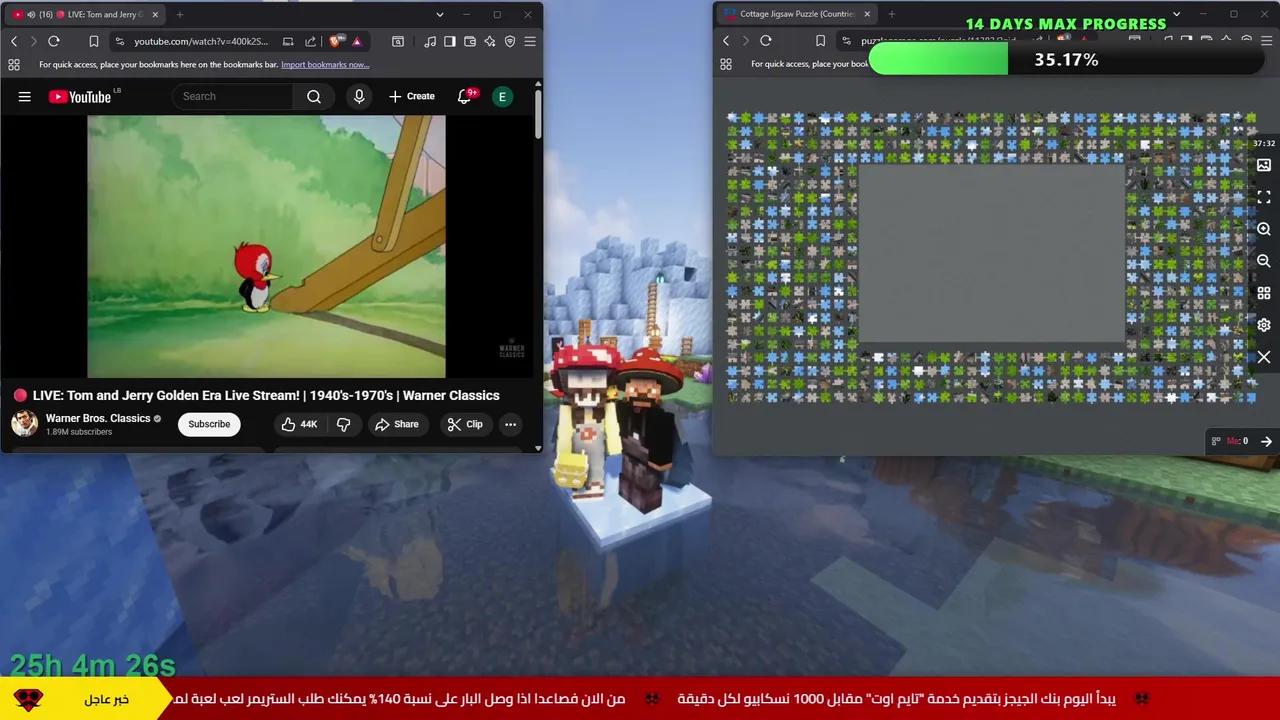Image resolution: width=1280 pixels, height=720 pixels.
Task: Close the Cottage Jigsaw Puzzle tab
Action: click(x=867, y=14)
